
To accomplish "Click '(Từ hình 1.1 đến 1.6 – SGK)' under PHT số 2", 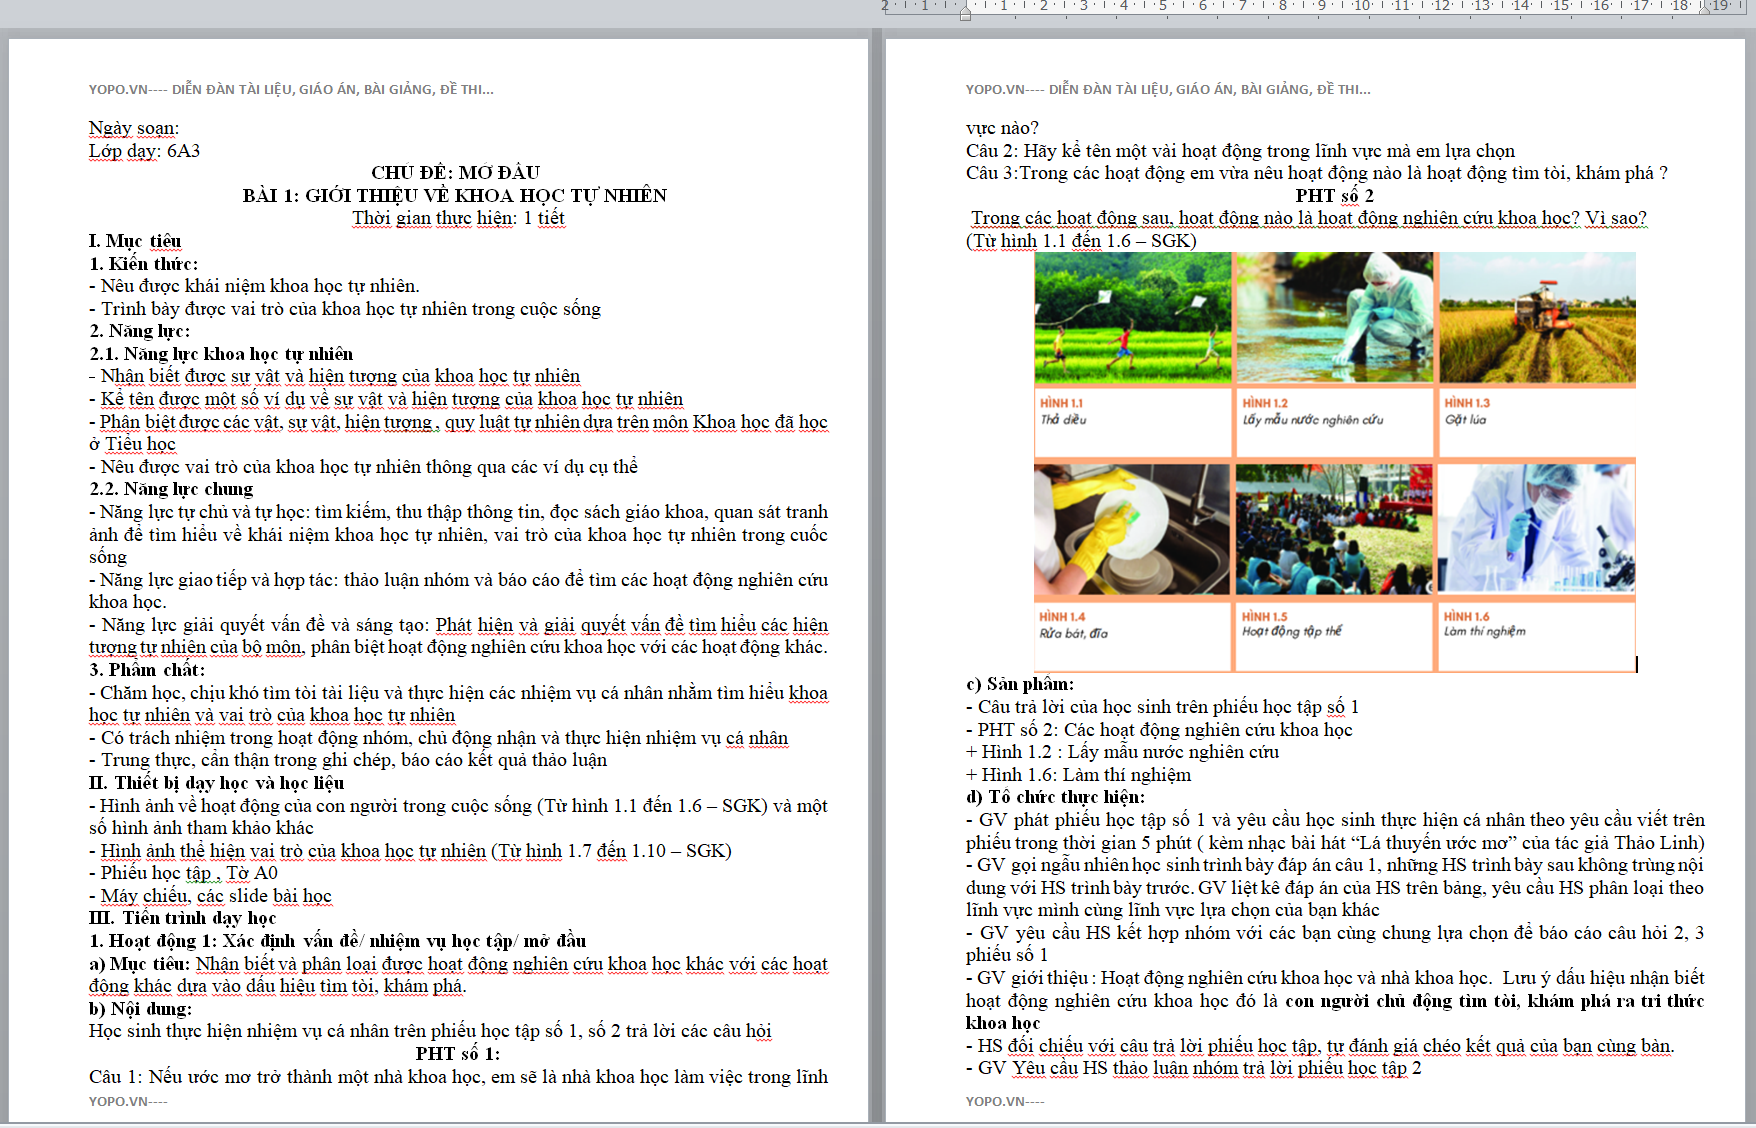I will point(1081,241).
